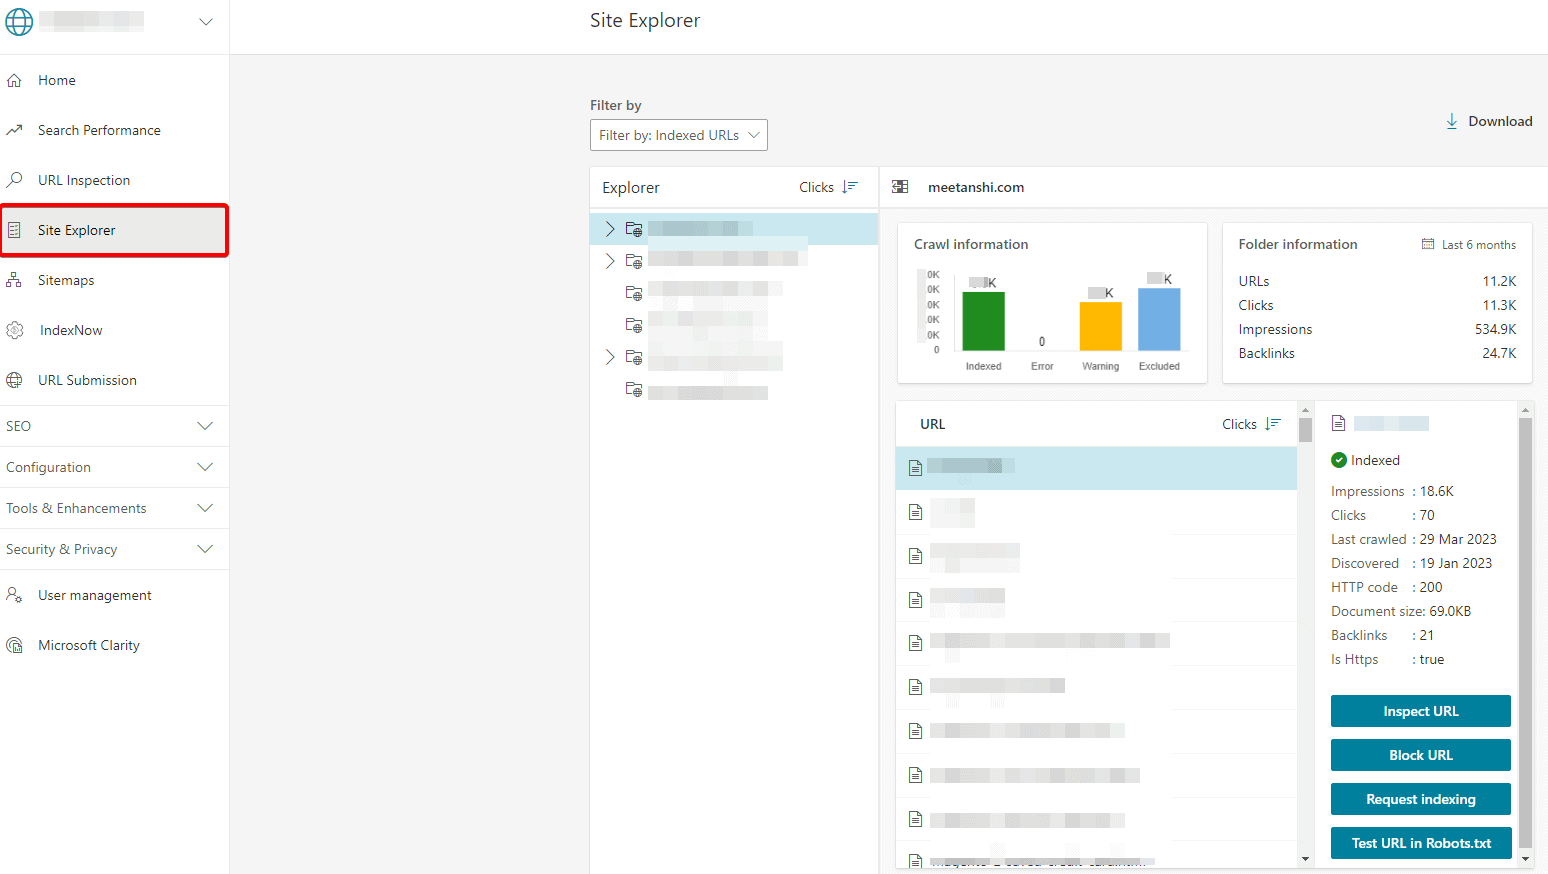
Task: Expand the SEO section
Action: tap(205, 426)
